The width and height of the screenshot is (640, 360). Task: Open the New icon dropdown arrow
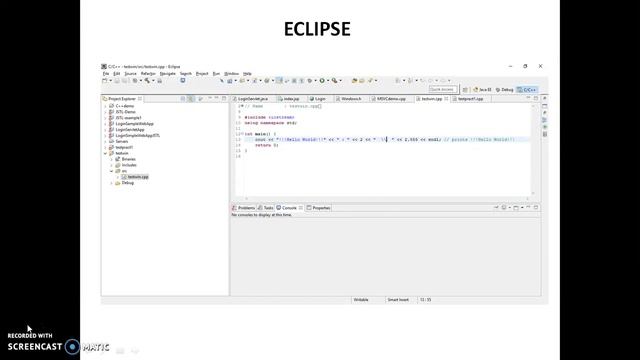click(x=111, y=81)
